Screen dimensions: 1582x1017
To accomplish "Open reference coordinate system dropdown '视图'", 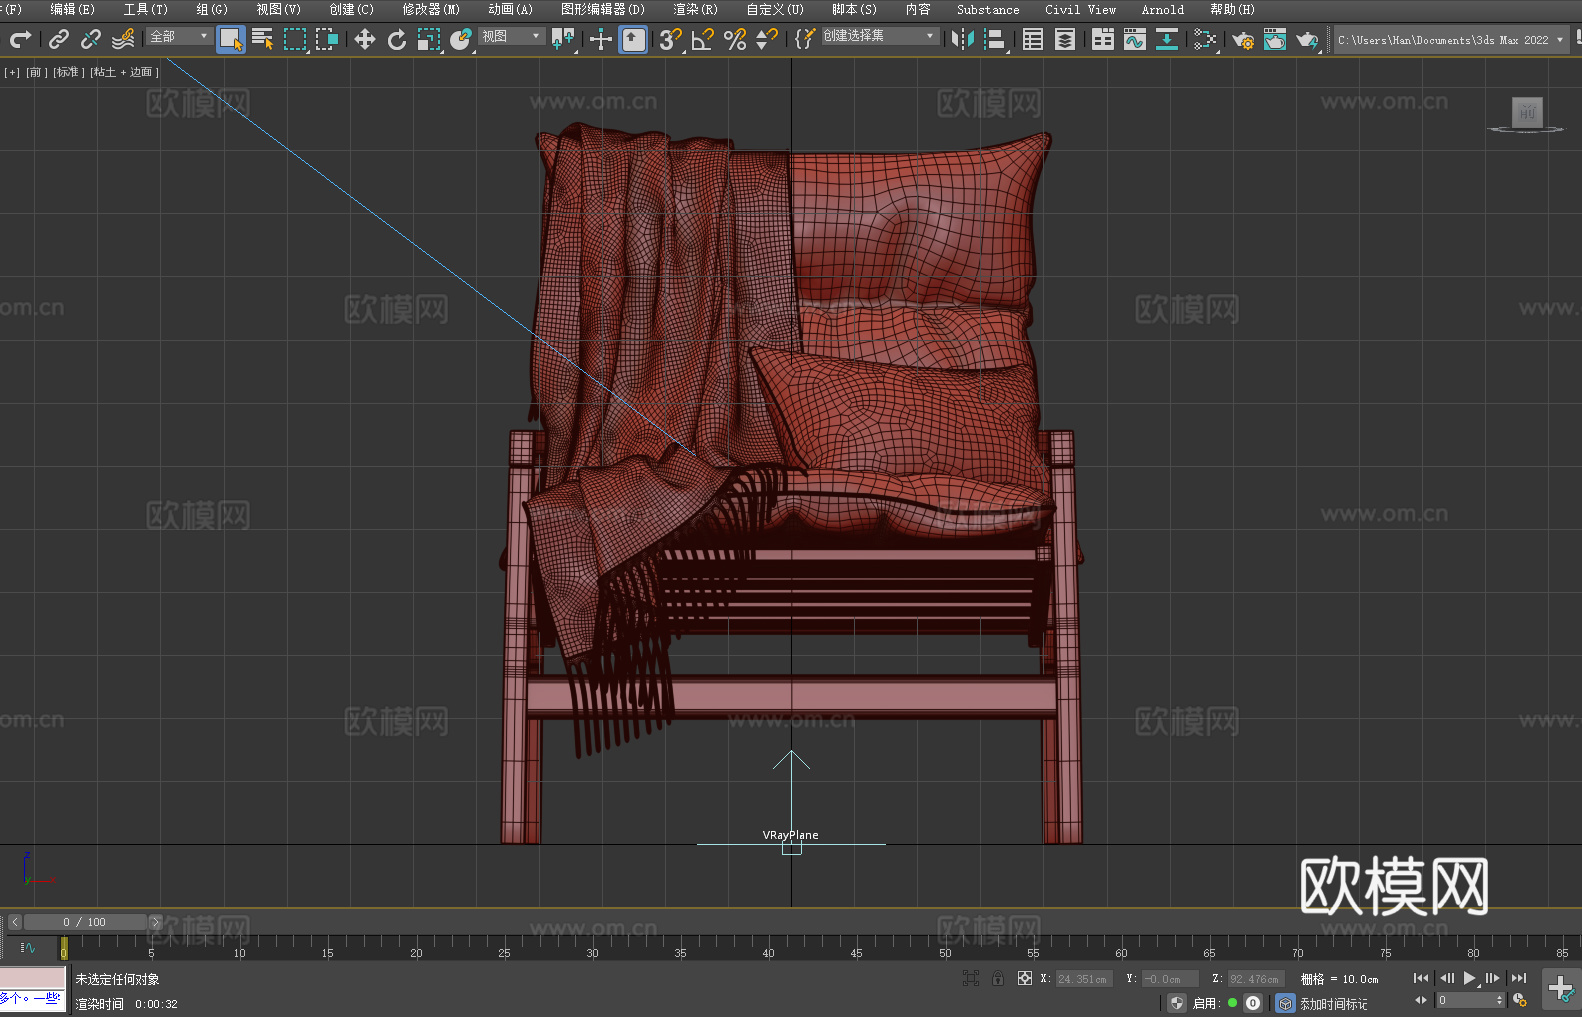I will click(x=511, y=36).
